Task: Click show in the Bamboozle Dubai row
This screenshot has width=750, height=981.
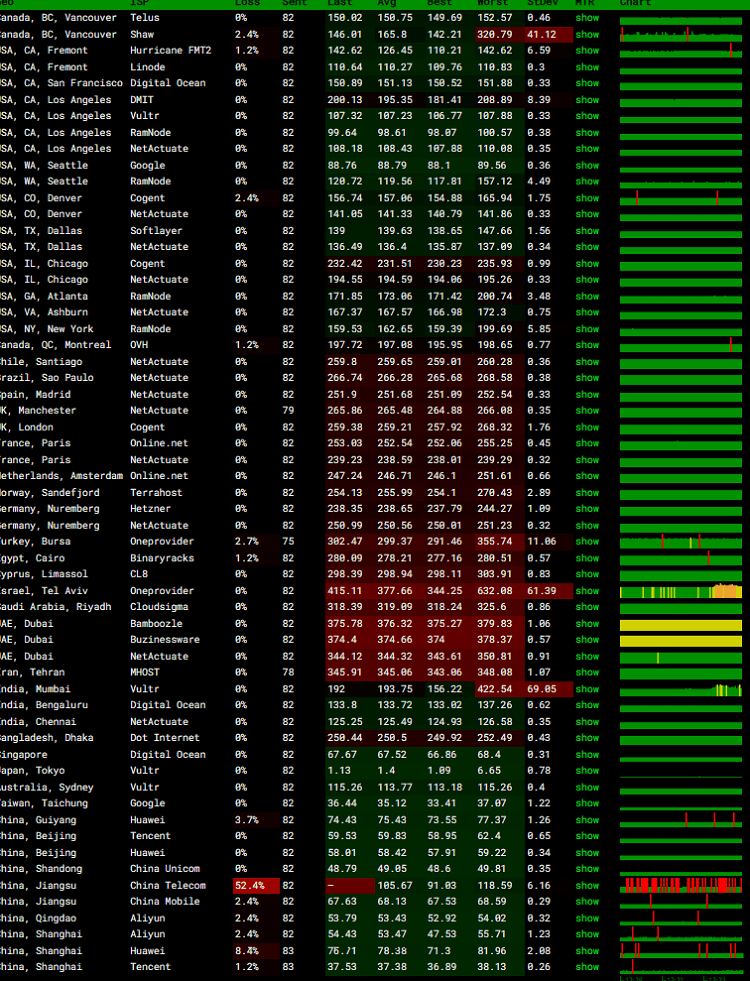Action: tap(587, 624)
